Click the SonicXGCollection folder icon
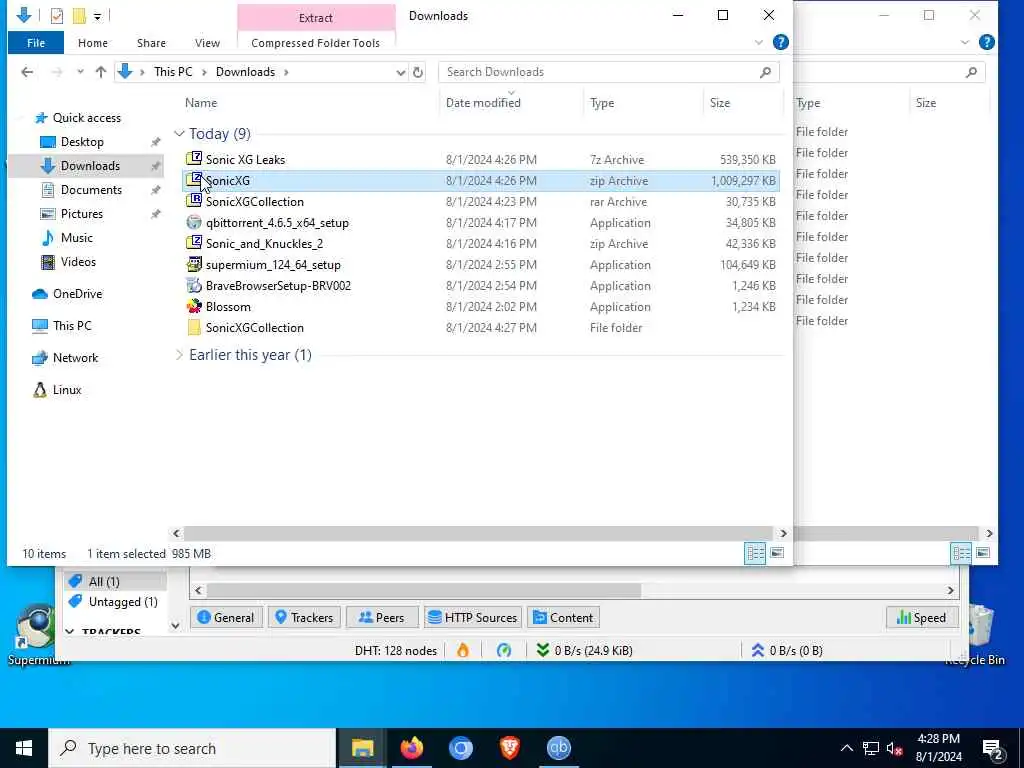 point(194,327)
